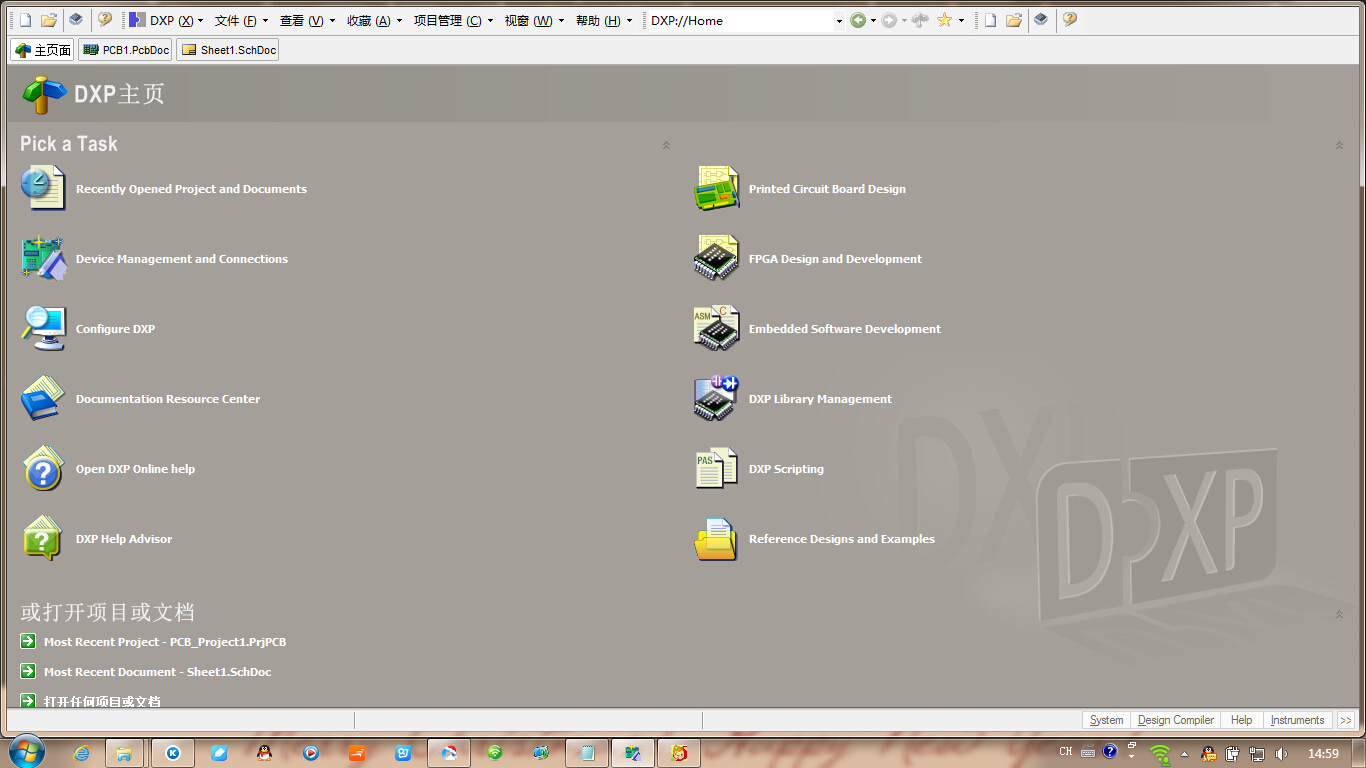
Task: Open Most Recent Project PCB_Project1.PrjPCB link
Action: [x=165, y=642]
